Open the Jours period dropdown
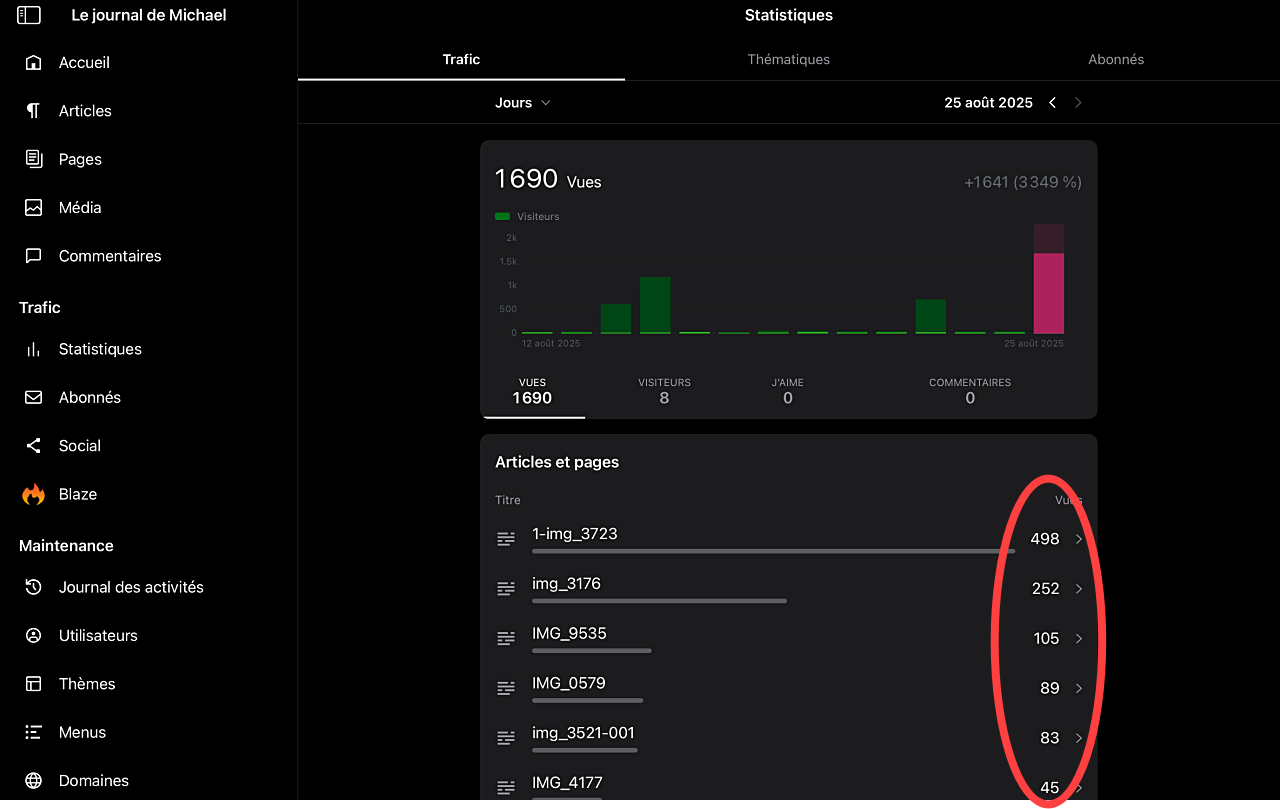This screenshot has height=809, width=1280. click(523, 103)
